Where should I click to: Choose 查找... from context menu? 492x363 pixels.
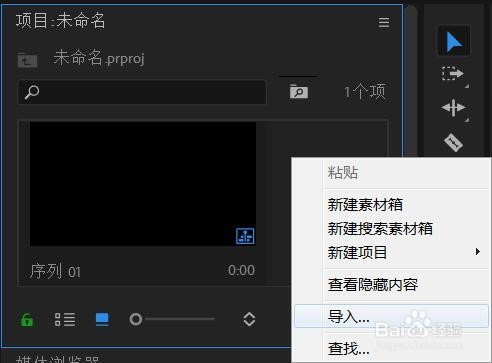click(x=349, y=349)
